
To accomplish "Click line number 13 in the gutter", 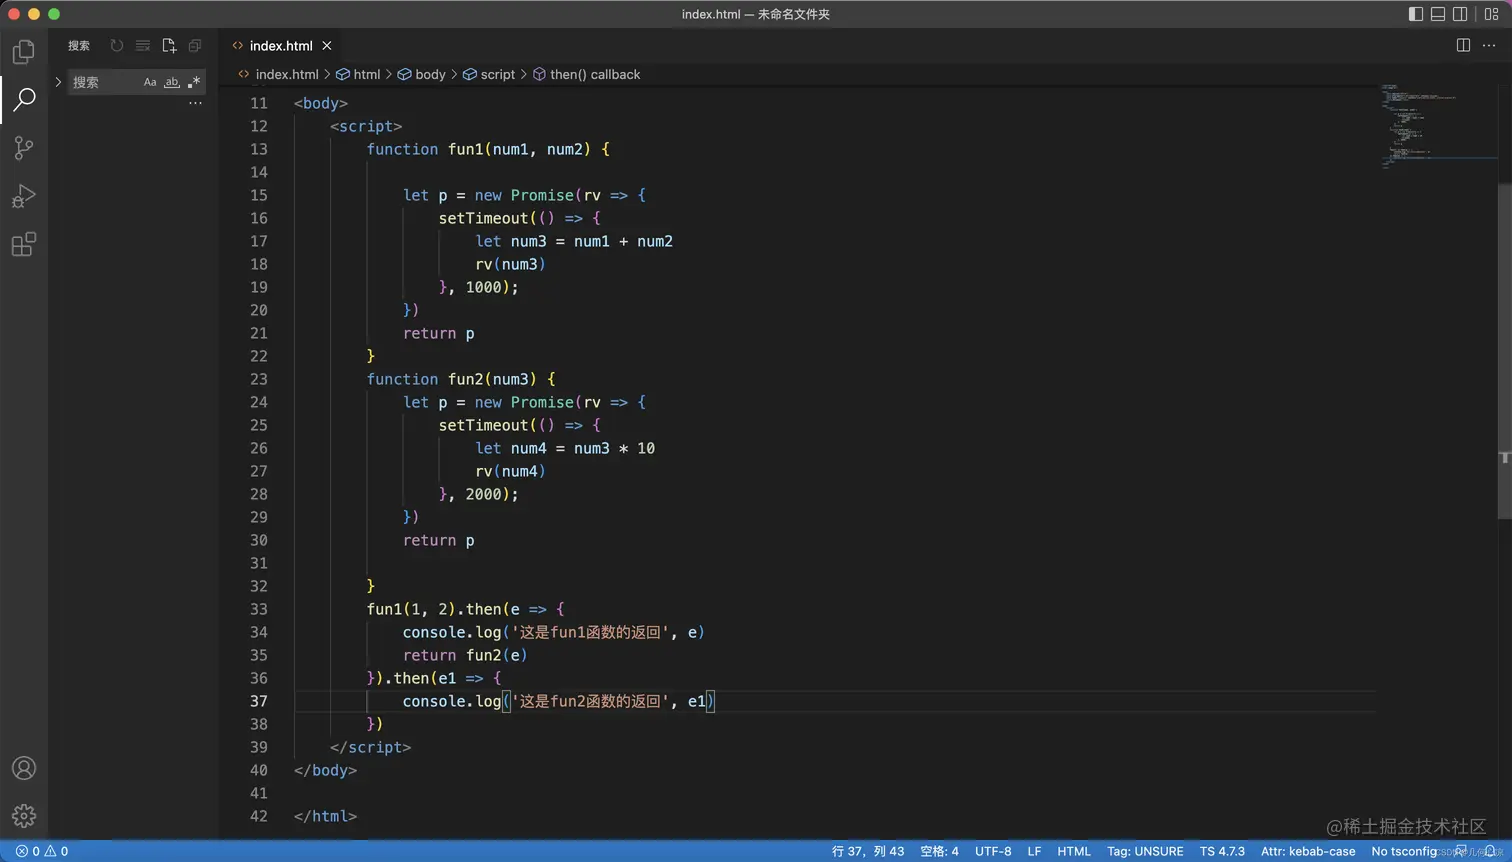I will [259, 149].
